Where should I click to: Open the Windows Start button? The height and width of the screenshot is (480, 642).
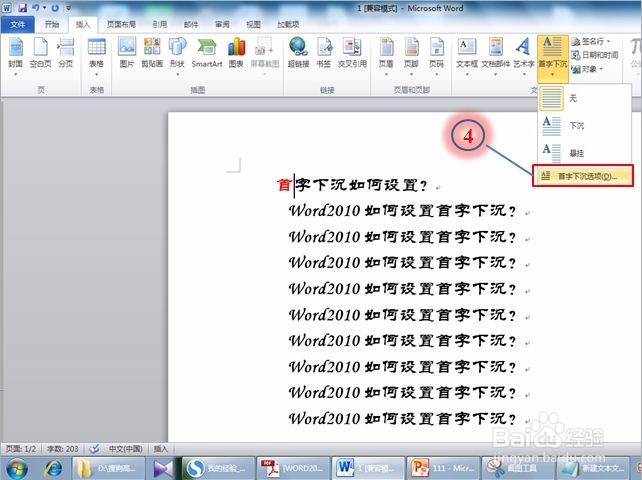16,469
